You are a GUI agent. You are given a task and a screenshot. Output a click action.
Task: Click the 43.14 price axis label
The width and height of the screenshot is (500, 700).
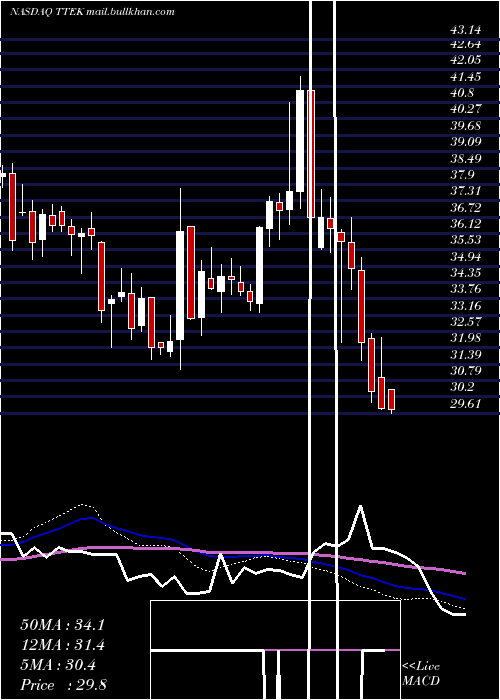(466, 30)
